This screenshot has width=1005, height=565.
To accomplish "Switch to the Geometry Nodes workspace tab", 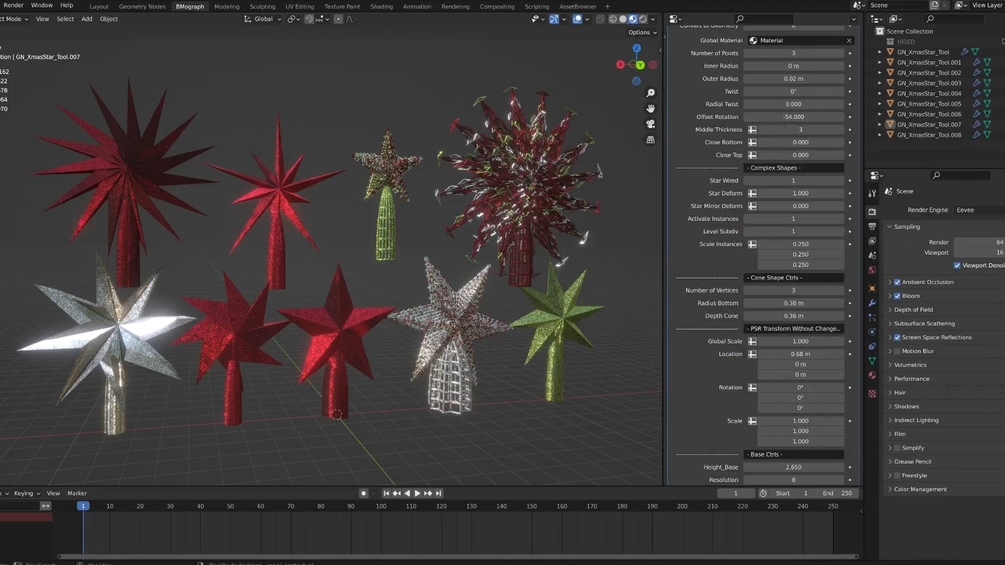I will tap(142, 6).
